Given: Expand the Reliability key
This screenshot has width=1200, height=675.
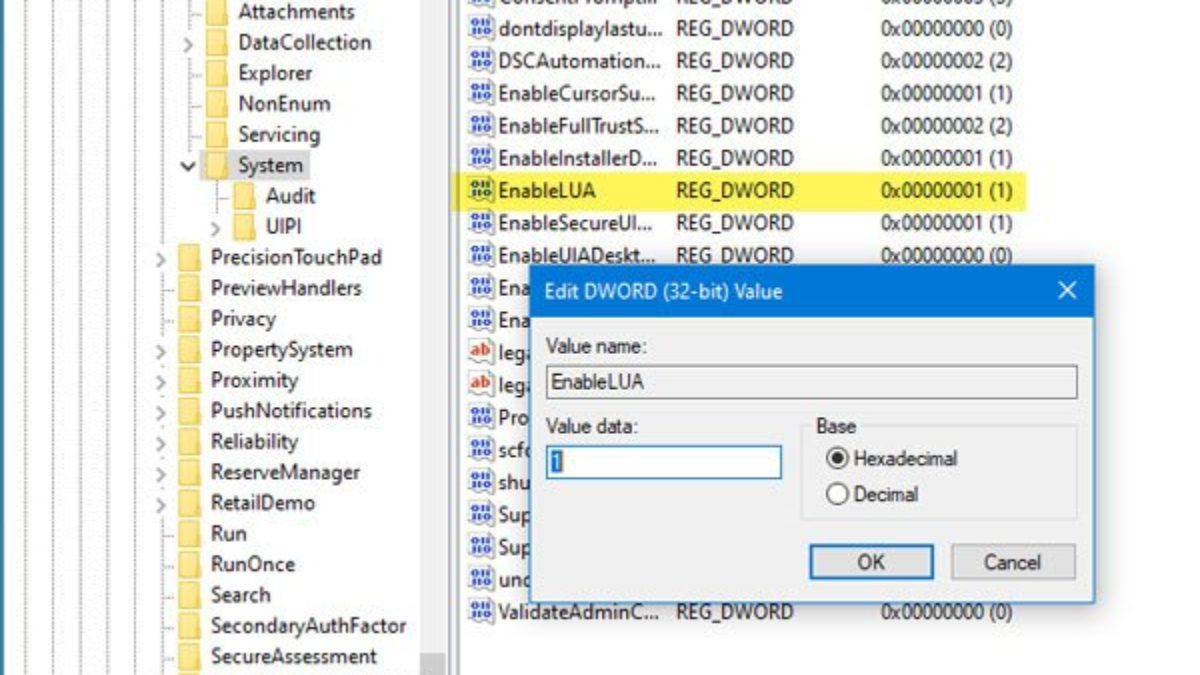Looking at the screenshot, I should pos(161,443).
